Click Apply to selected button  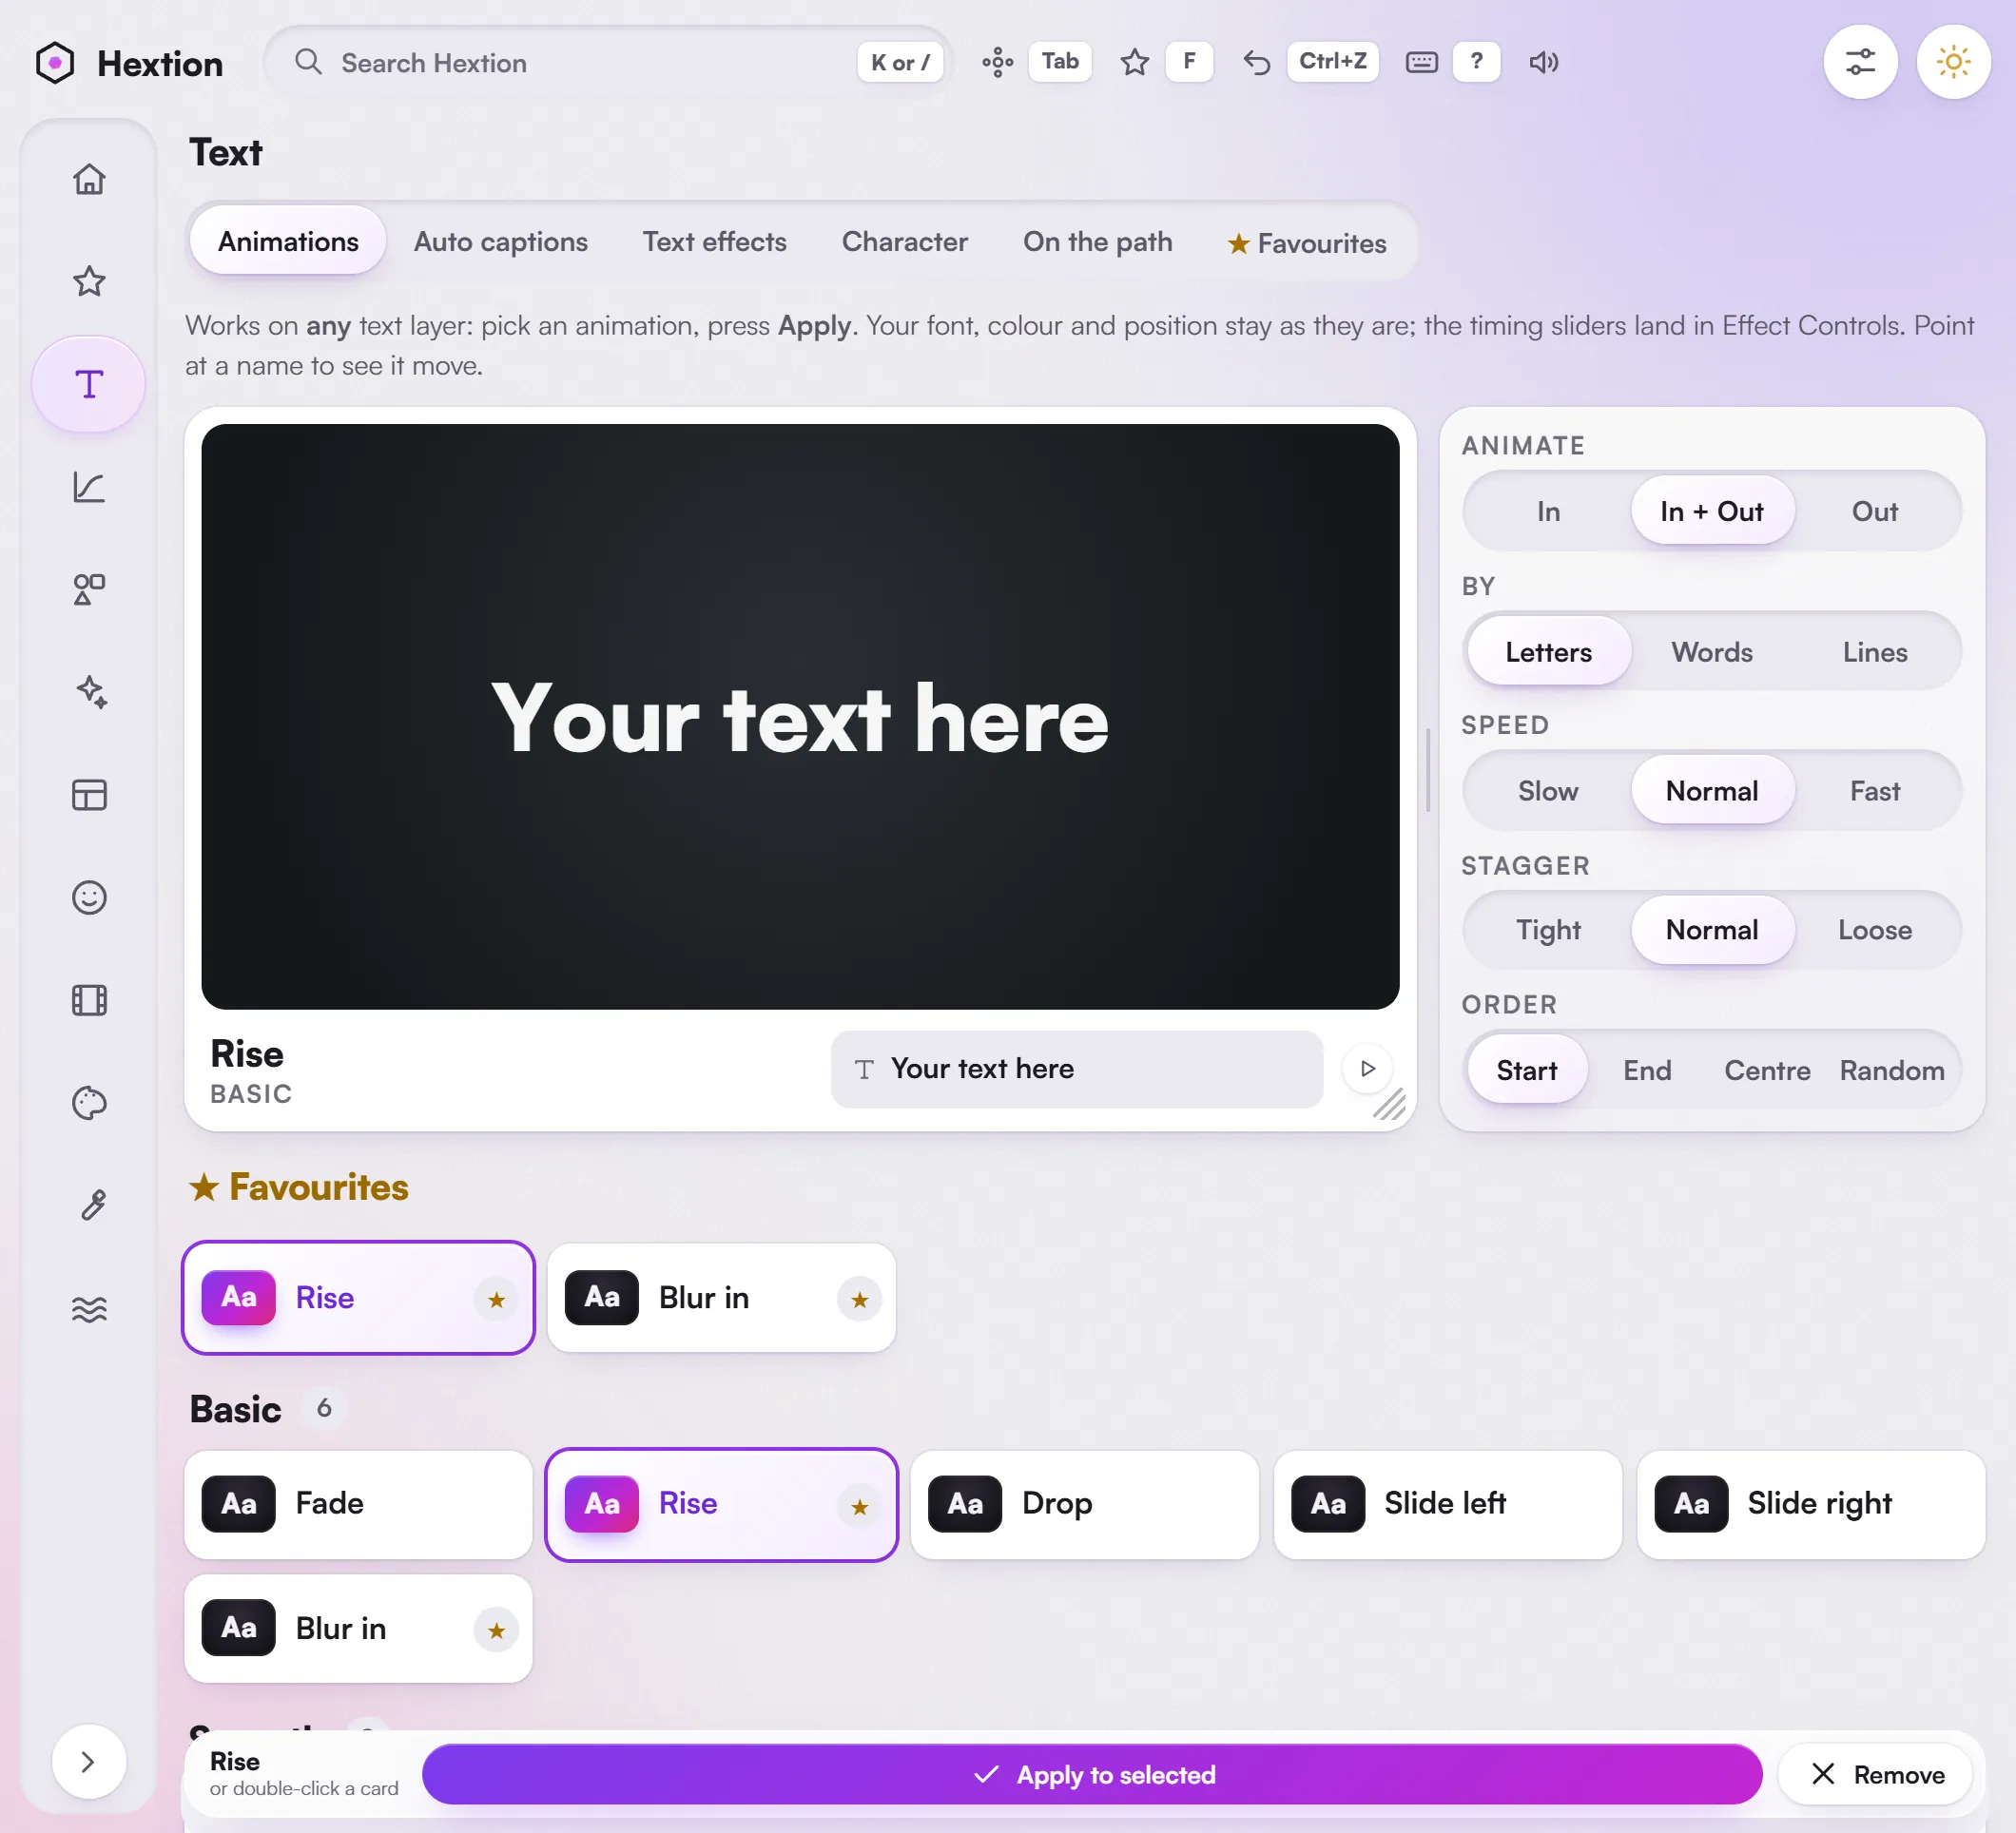pyautogui.click(x=1091, y=1774)
